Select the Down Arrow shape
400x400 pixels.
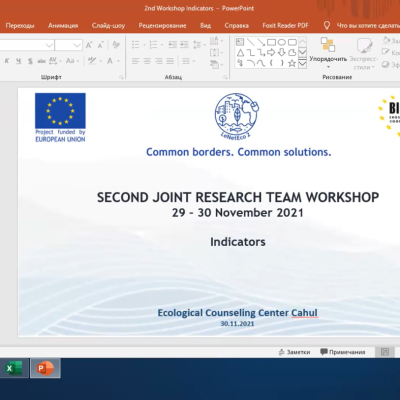coord(282,52)
